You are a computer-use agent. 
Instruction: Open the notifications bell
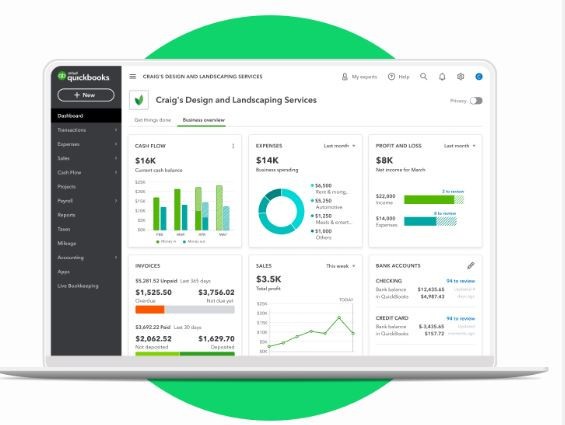tap(442, 76)
